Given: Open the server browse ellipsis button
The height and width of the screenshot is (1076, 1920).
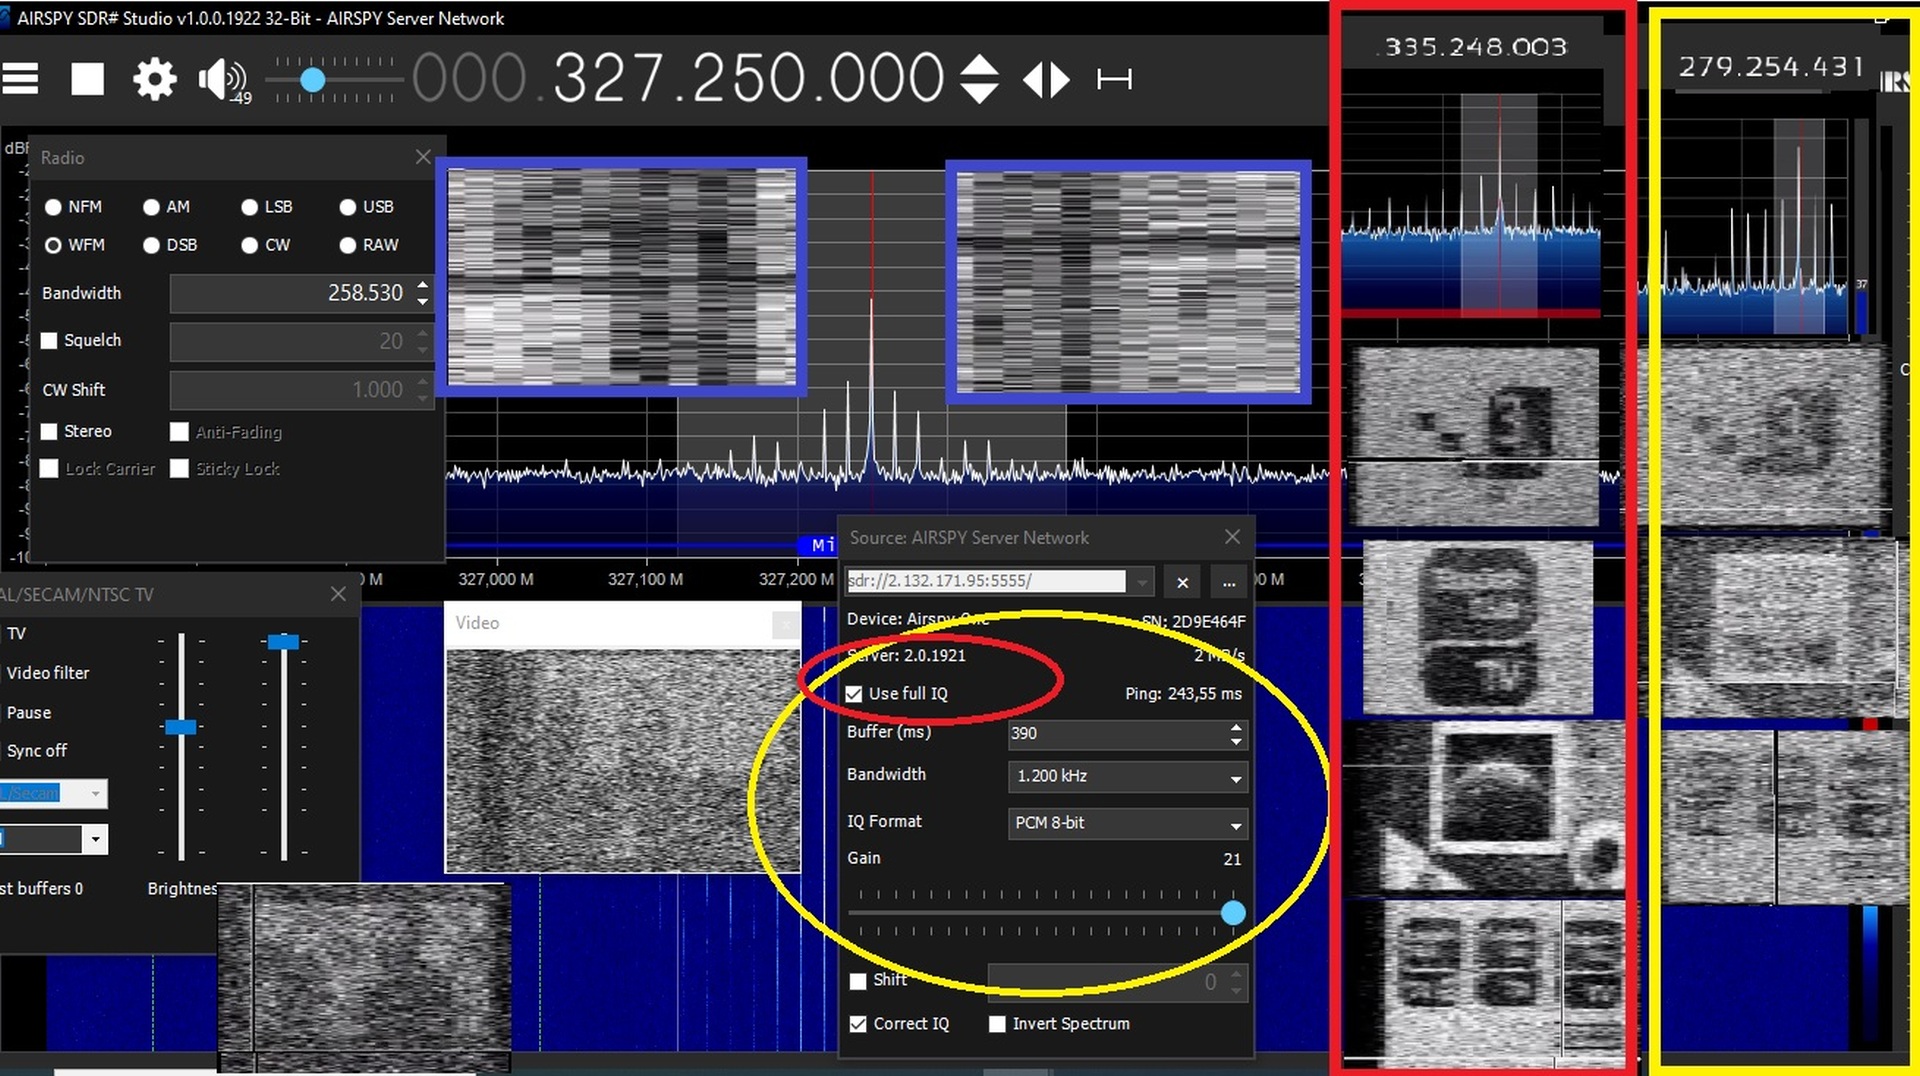Looking at the screenshot, I should point(1228,582).
